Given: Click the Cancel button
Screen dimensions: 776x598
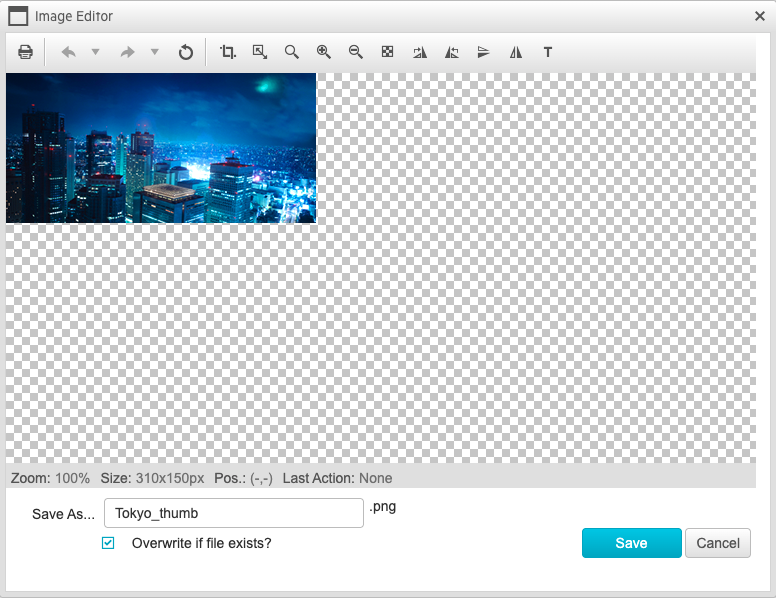Looking at the screenshot, I should pyautogui.click(x=718, y=543).
